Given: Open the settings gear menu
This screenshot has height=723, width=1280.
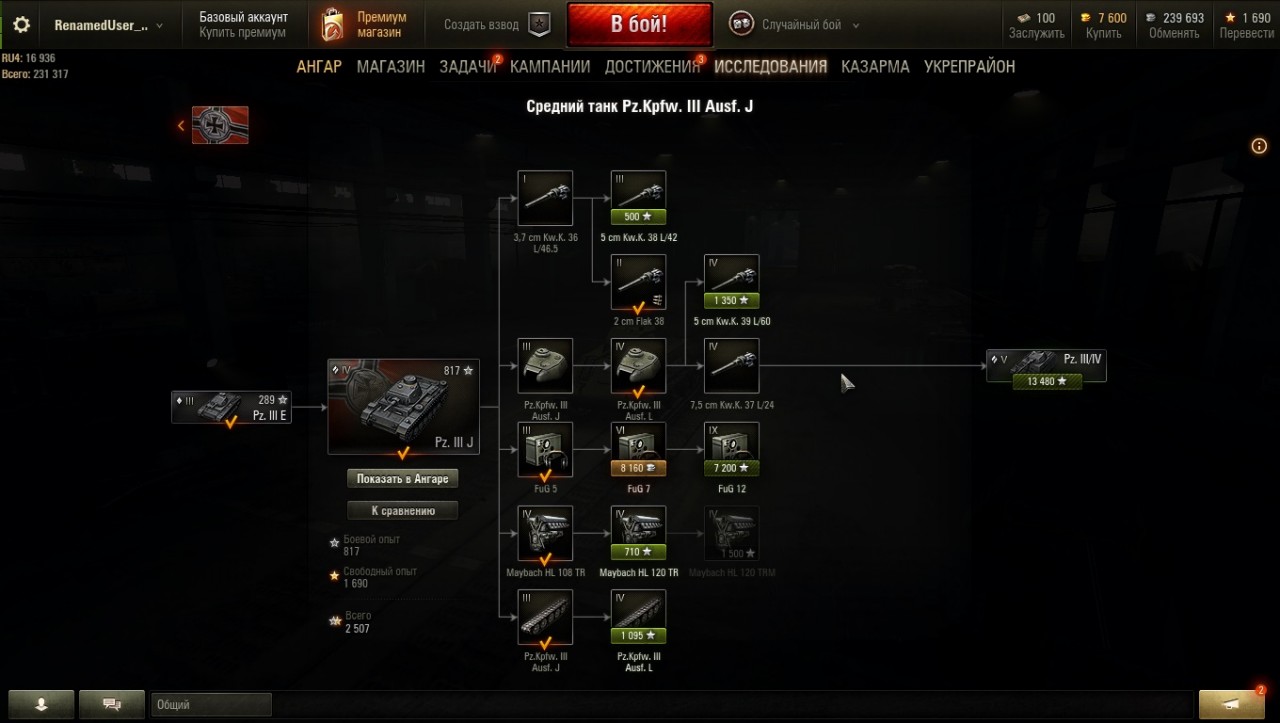Looking at the screenshot, I should pyautogui.click(x=21, y=25).
